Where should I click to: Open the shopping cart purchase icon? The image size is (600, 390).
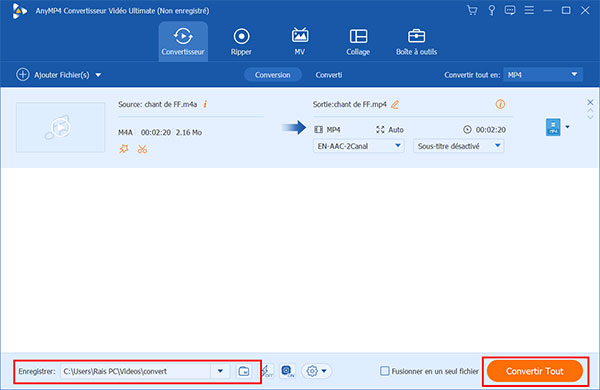tap(472, 10)
